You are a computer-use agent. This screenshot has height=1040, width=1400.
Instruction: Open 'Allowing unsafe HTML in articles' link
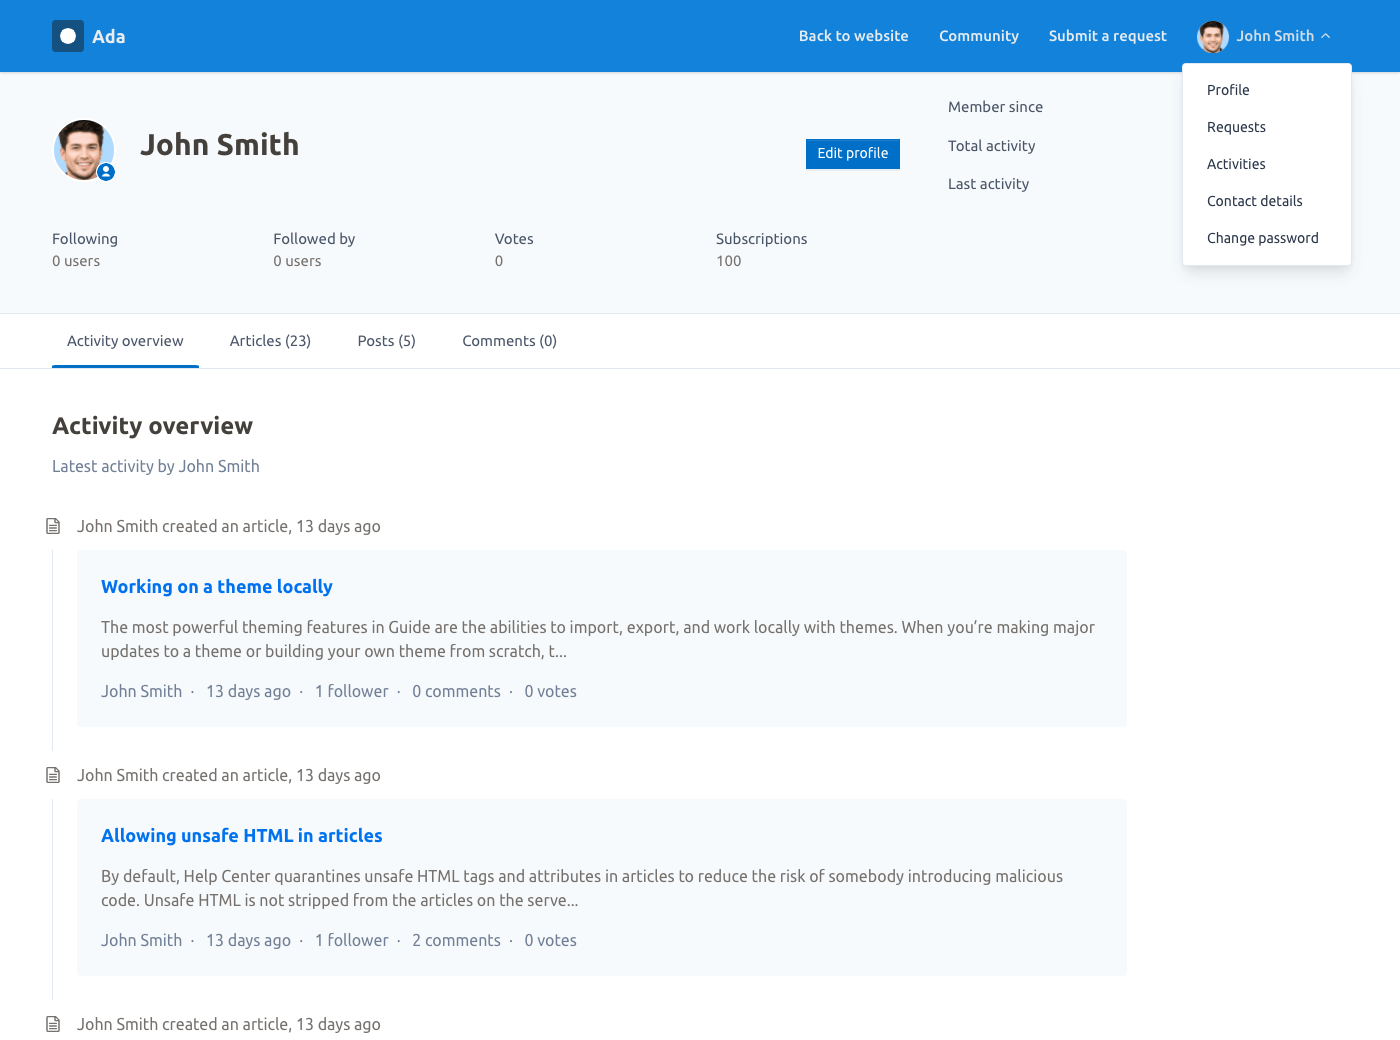pos(242,836)
